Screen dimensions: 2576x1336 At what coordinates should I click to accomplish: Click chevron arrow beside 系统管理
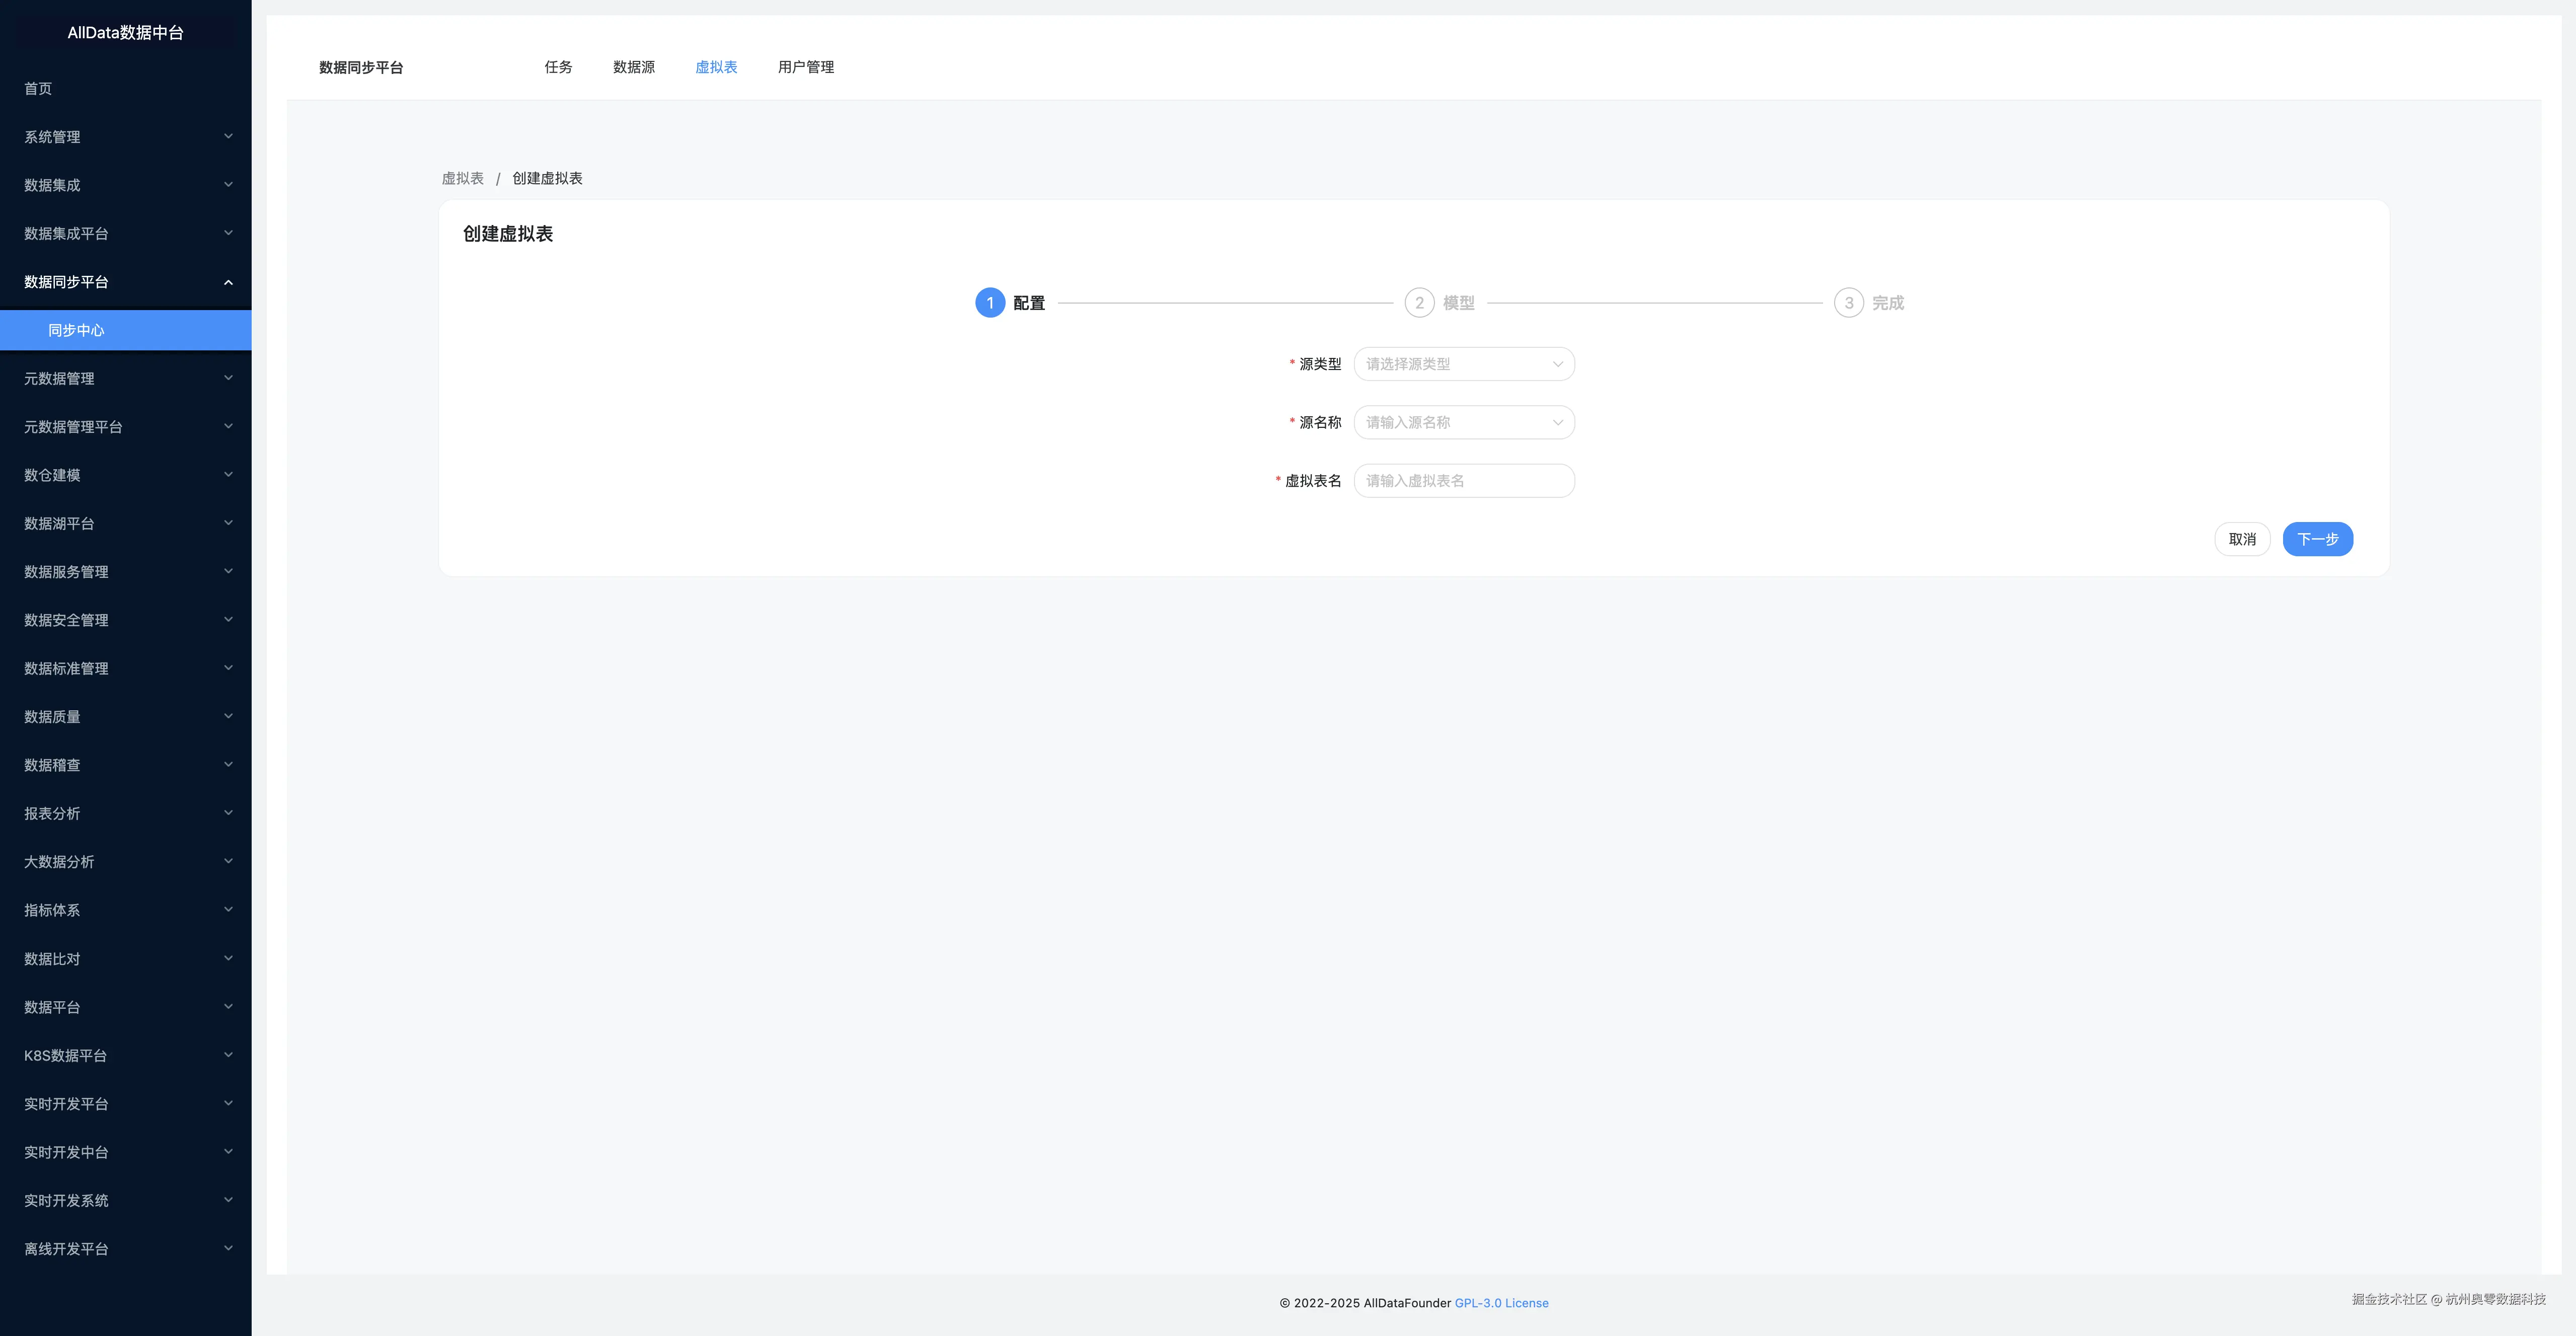pos(228,137)
